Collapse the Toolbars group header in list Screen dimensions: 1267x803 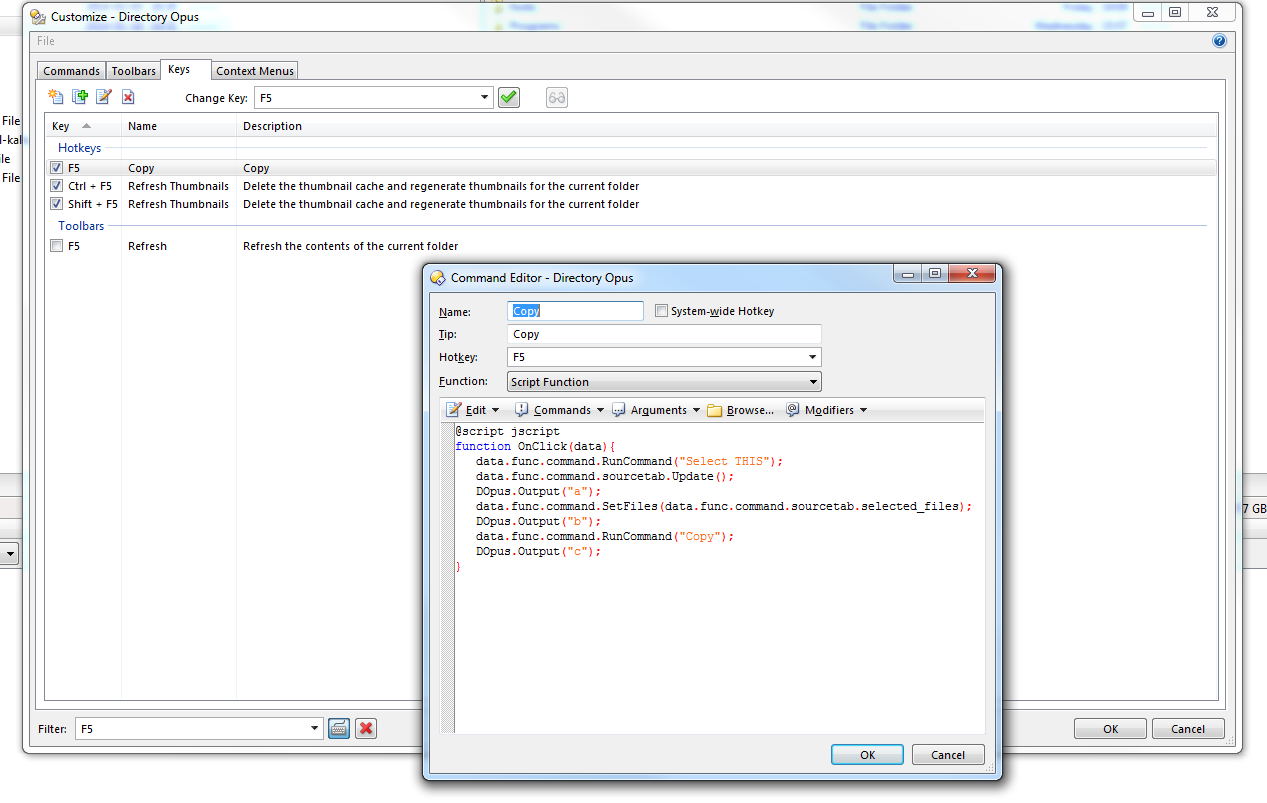pos(81,226)
